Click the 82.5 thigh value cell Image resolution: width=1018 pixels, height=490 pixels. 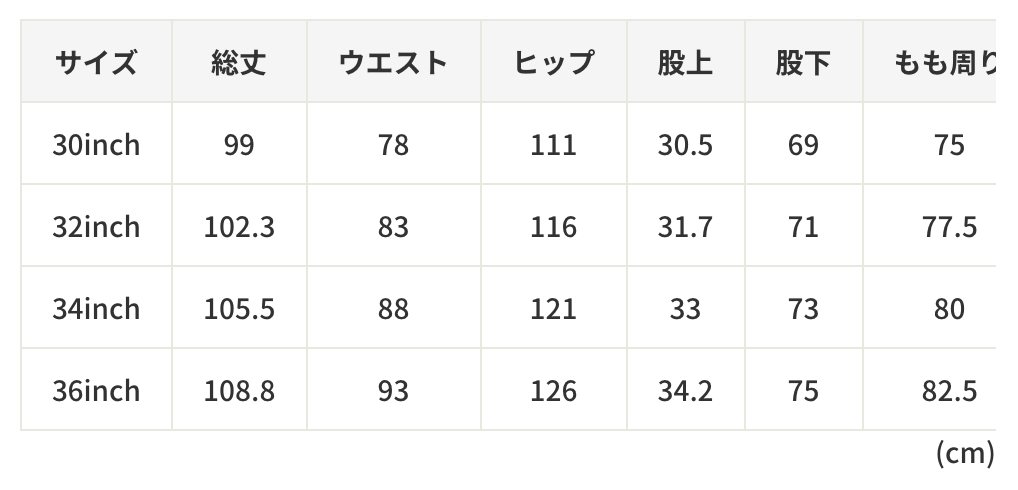pyautogui.click(x=948, y=390)
